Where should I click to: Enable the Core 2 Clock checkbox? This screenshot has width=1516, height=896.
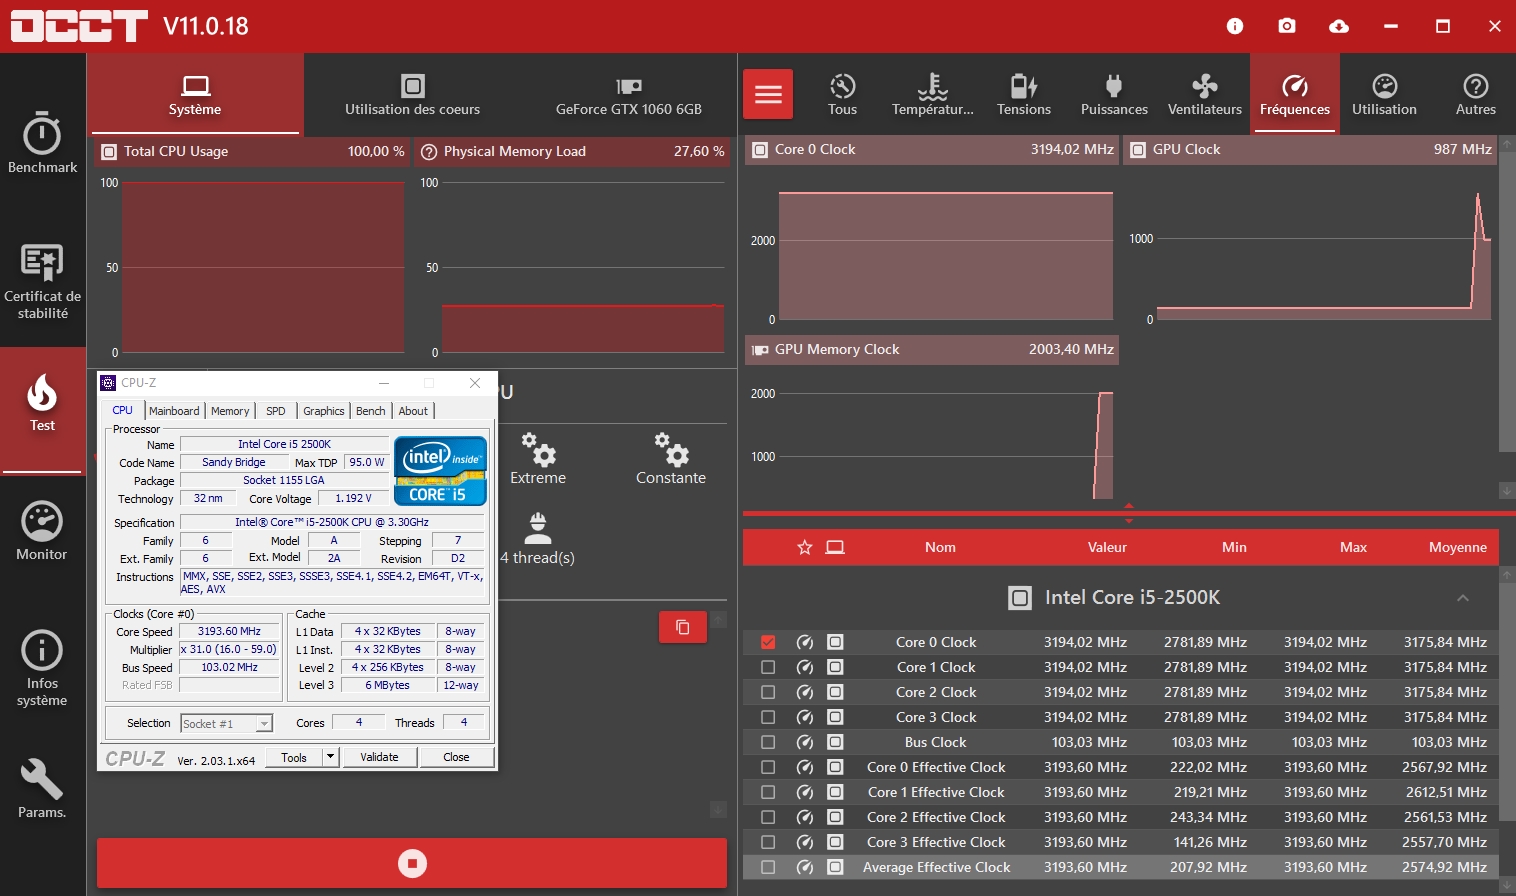point(768,692)
